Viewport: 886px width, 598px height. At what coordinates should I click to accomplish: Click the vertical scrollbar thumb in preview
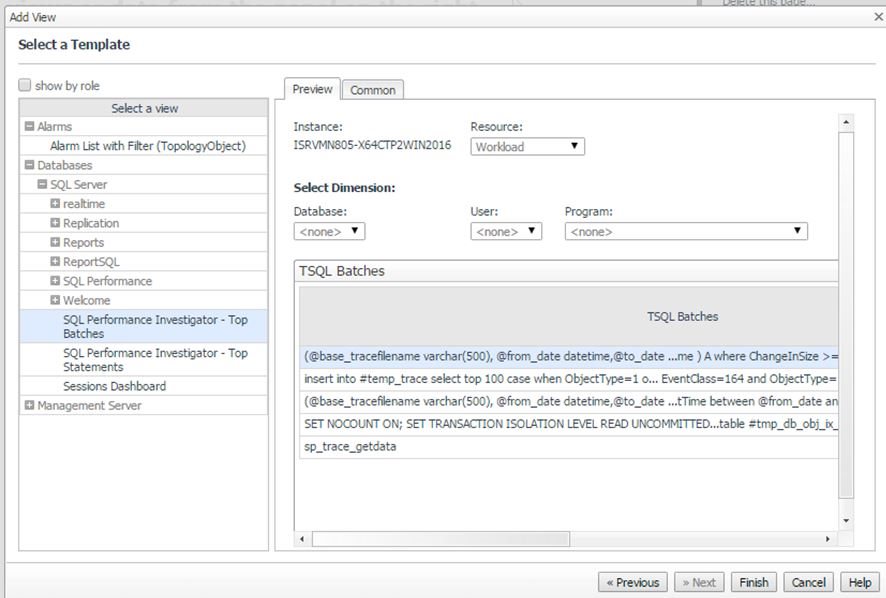pyautogui.click(x=846, y=315)
